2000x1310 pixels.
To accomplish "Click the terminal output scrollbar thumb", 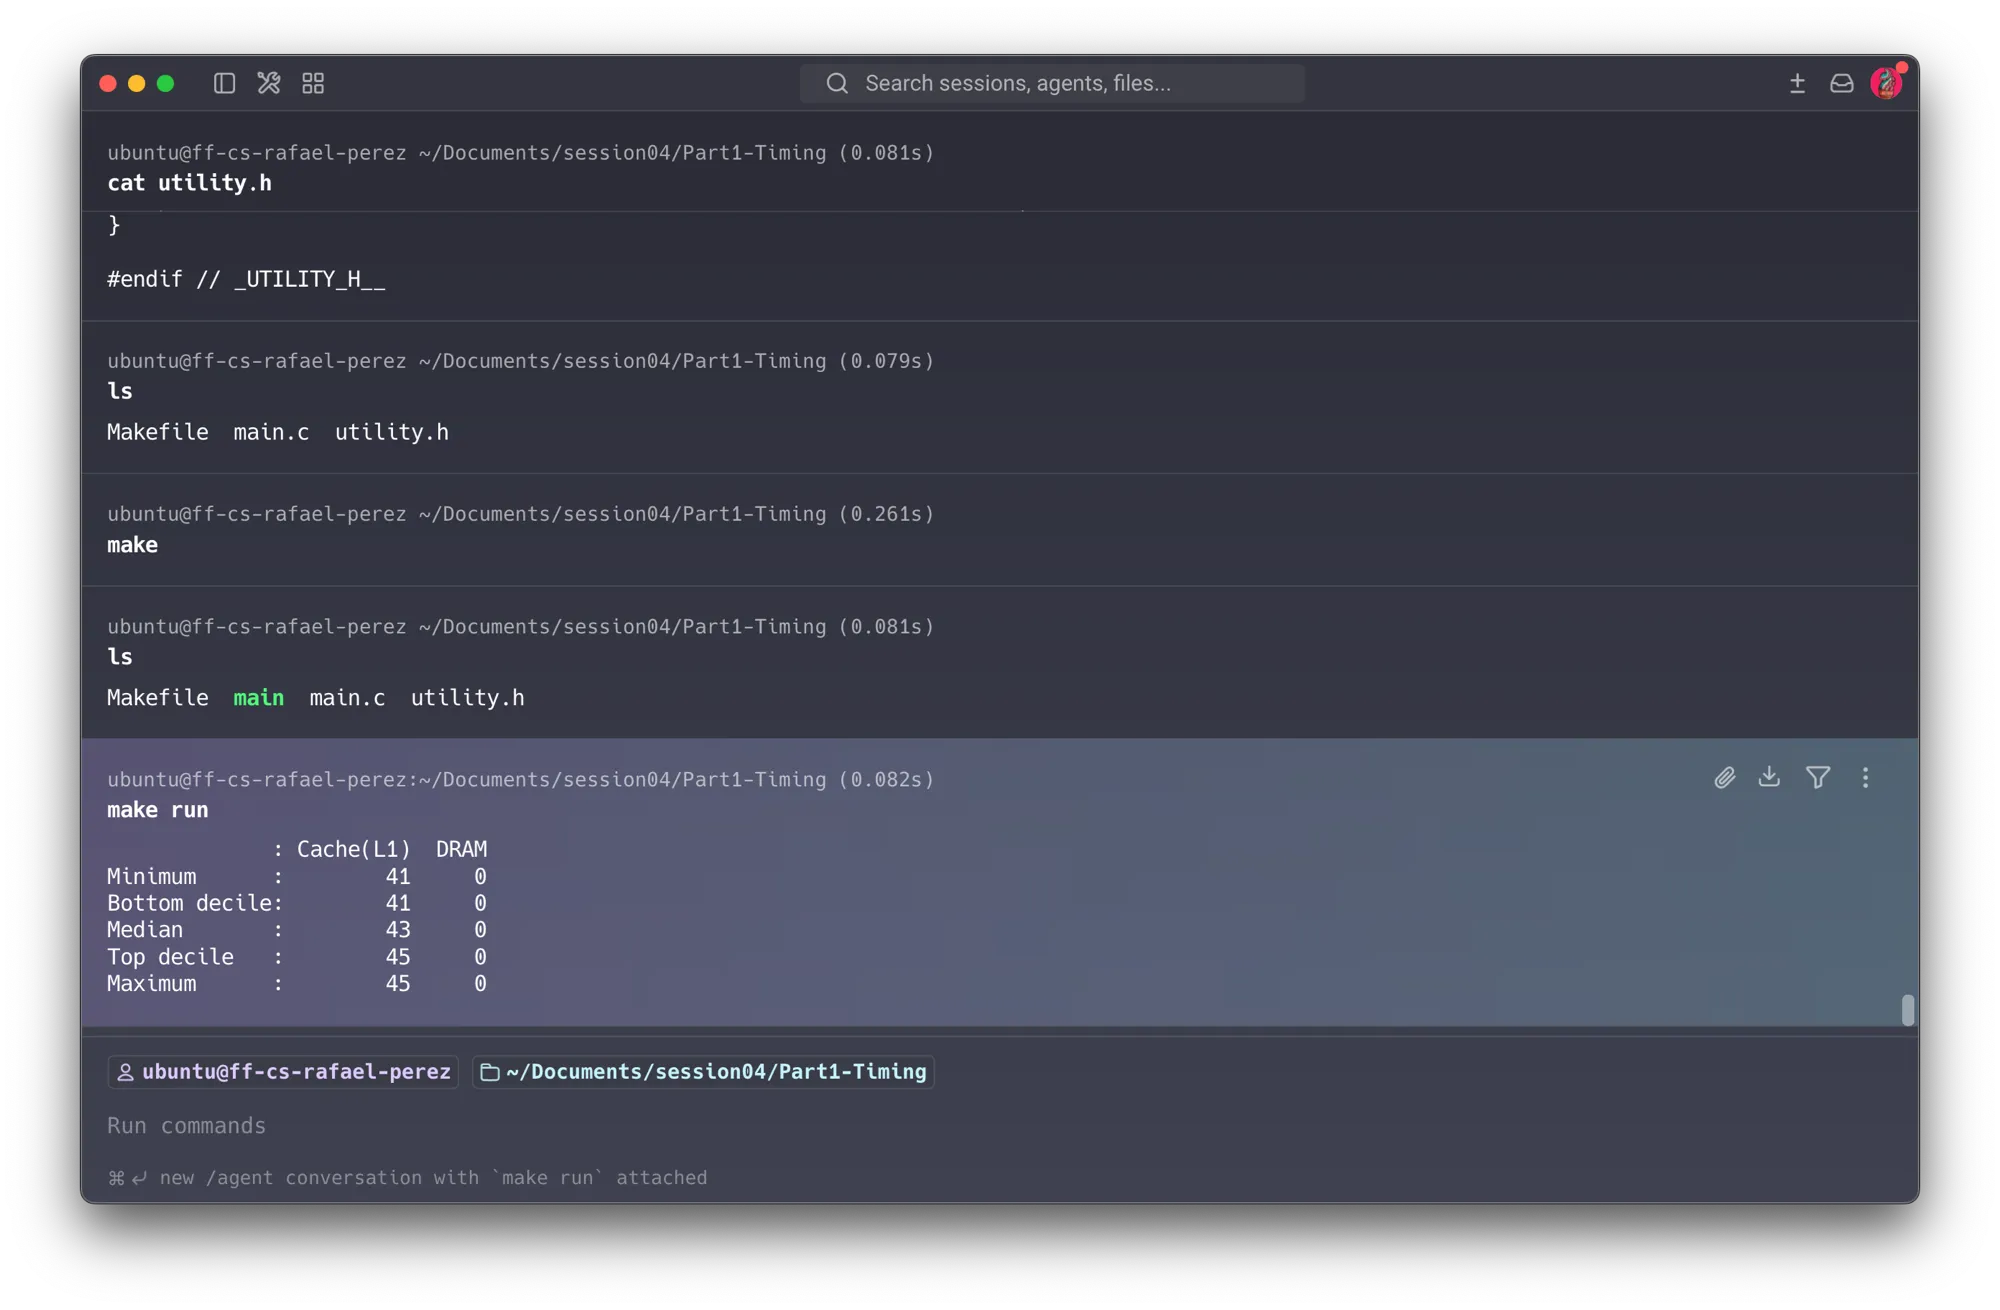I will [1907, 1009].
